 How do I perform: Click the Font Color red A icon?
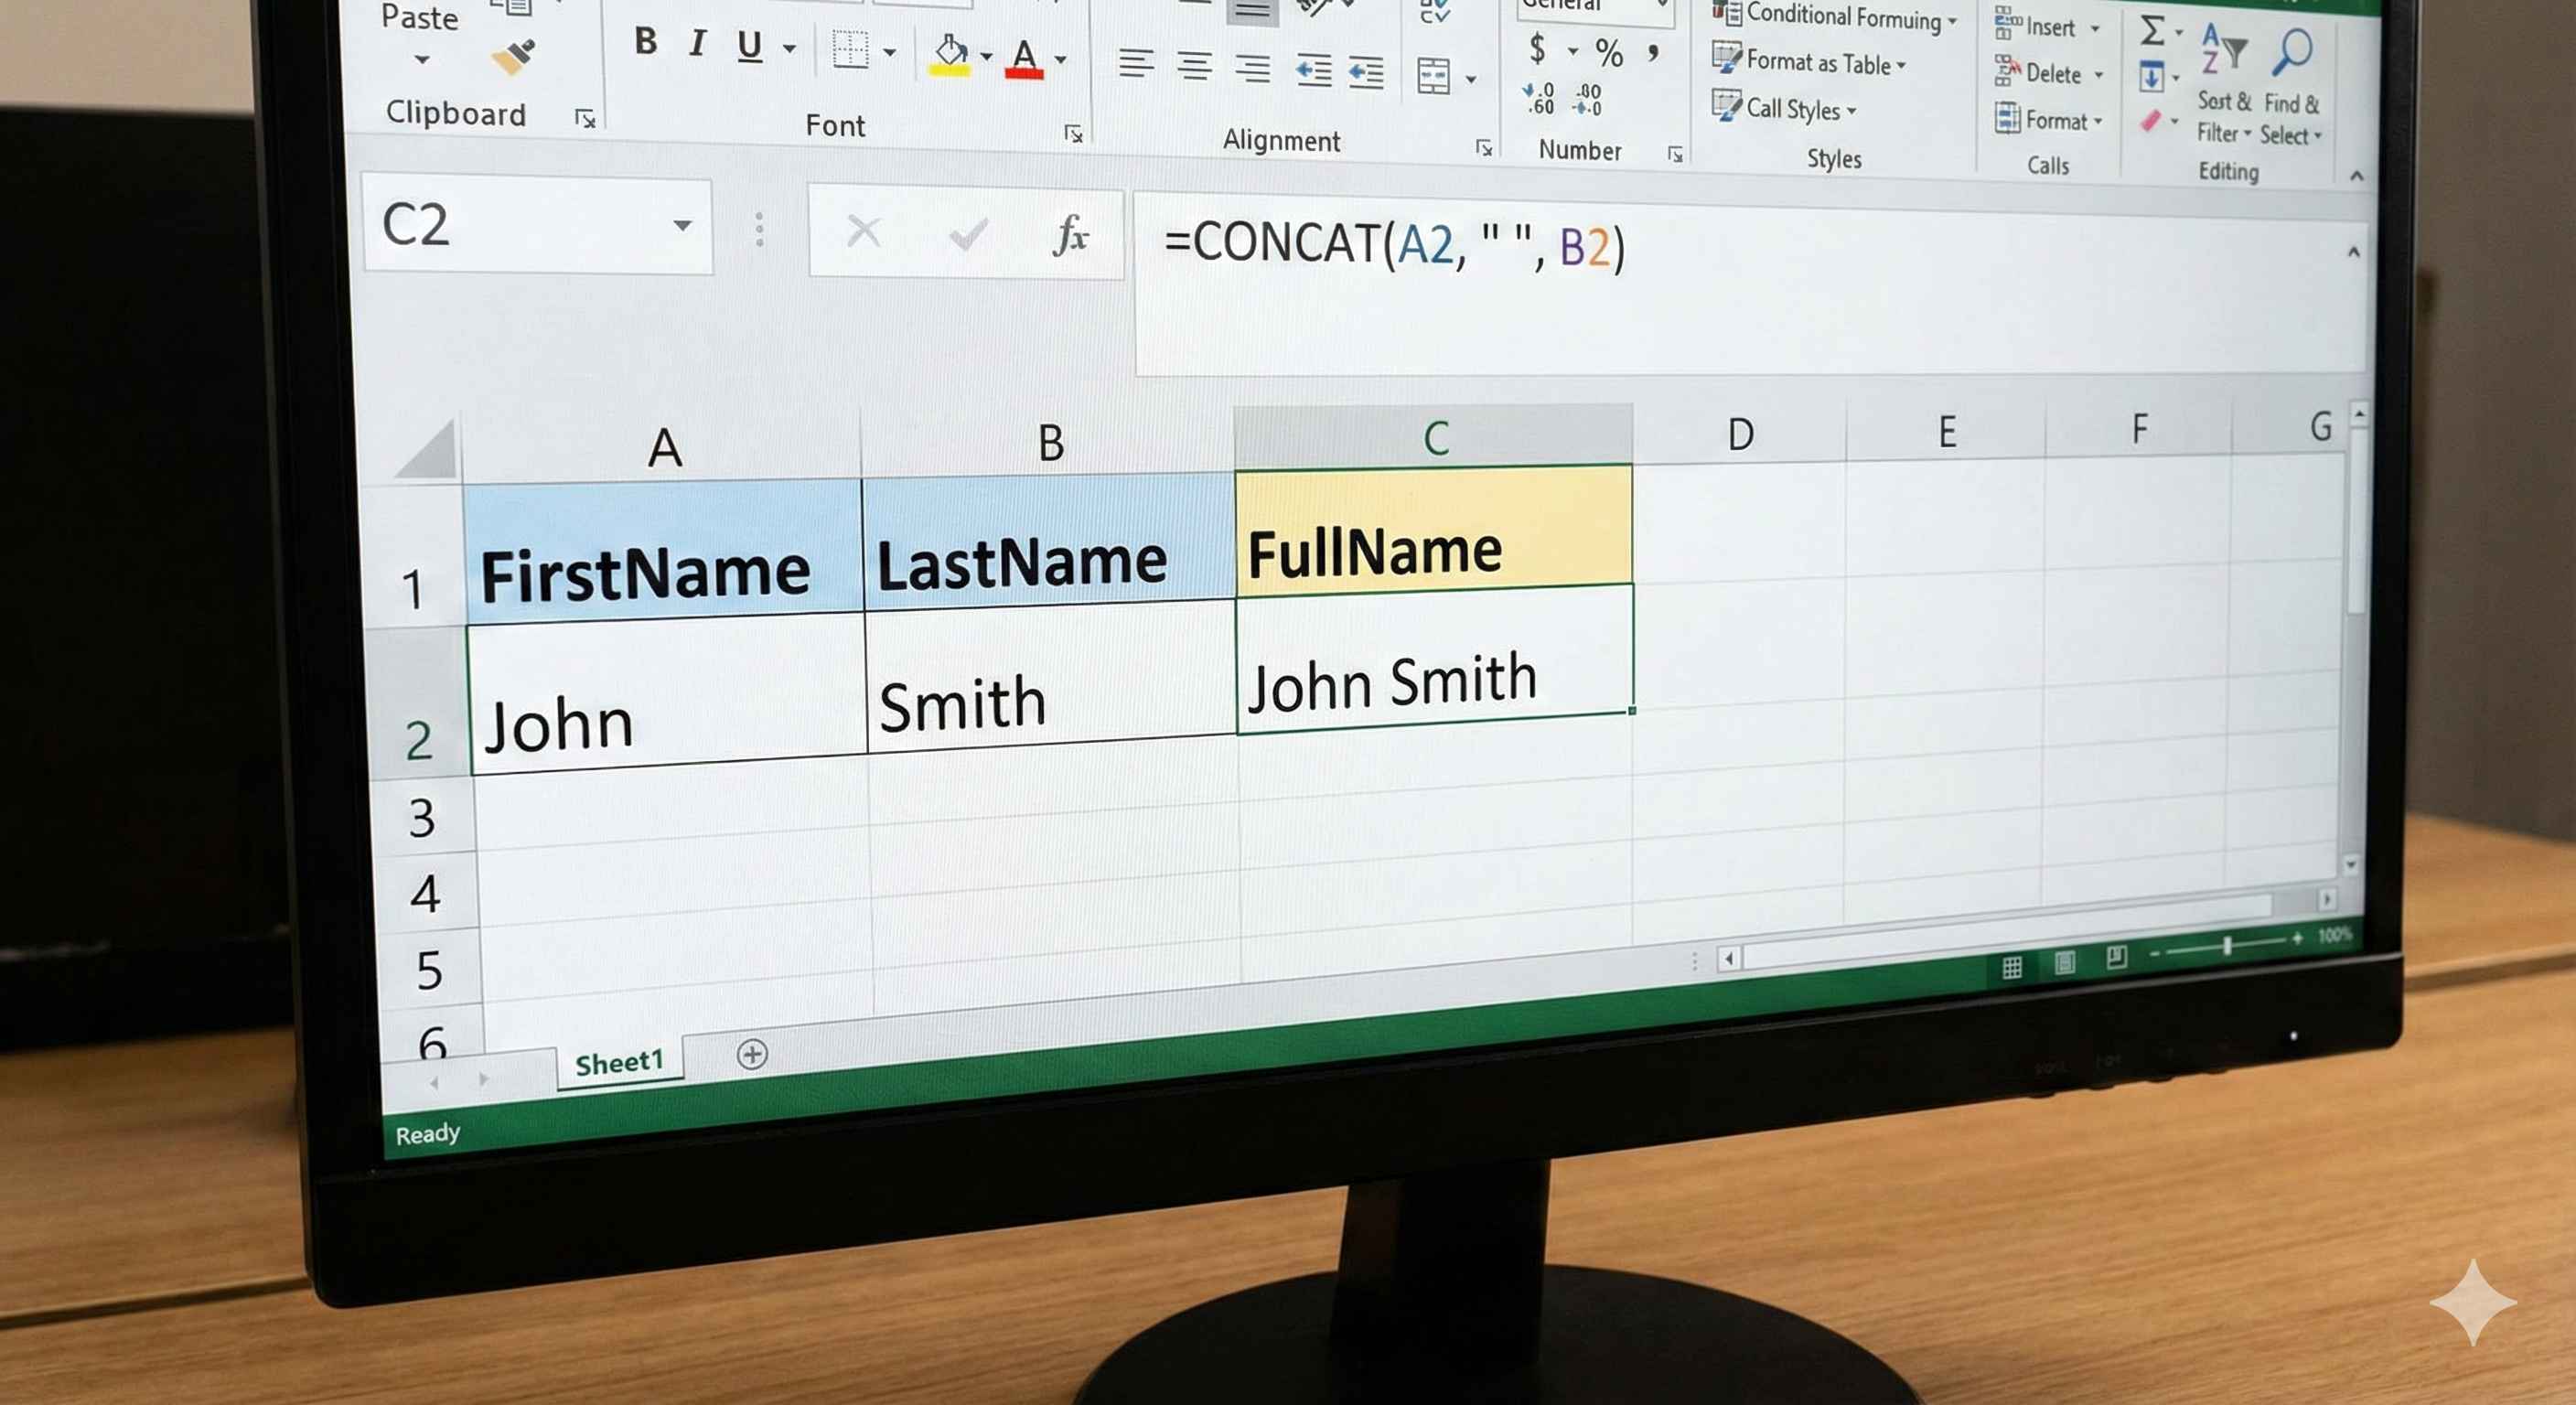pyautogui.click(x=1024, y=58)
